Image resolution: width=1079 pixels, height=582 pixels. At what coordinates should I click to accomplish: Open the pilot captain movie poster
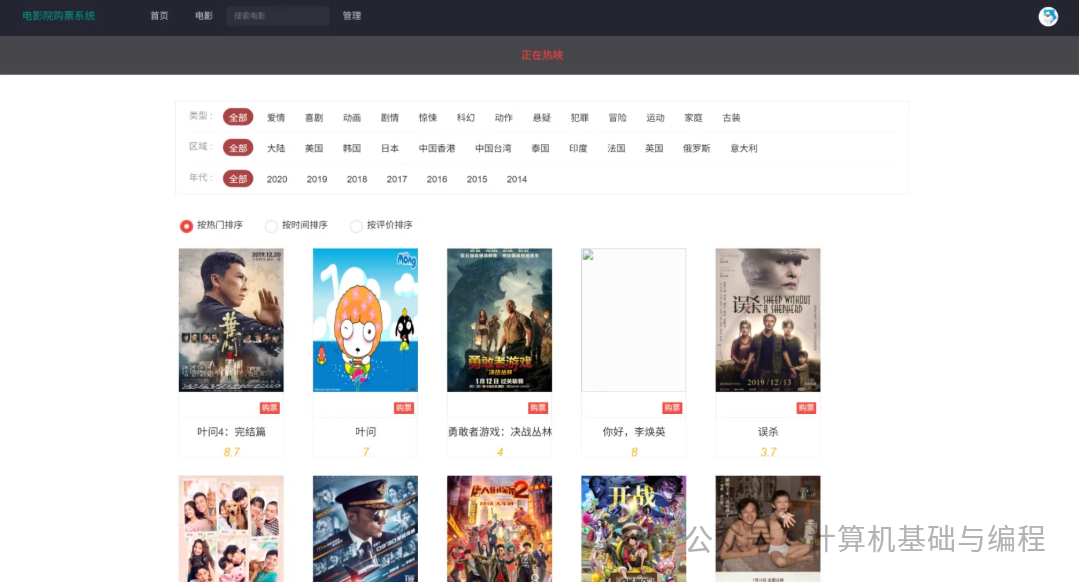(365, 529)
